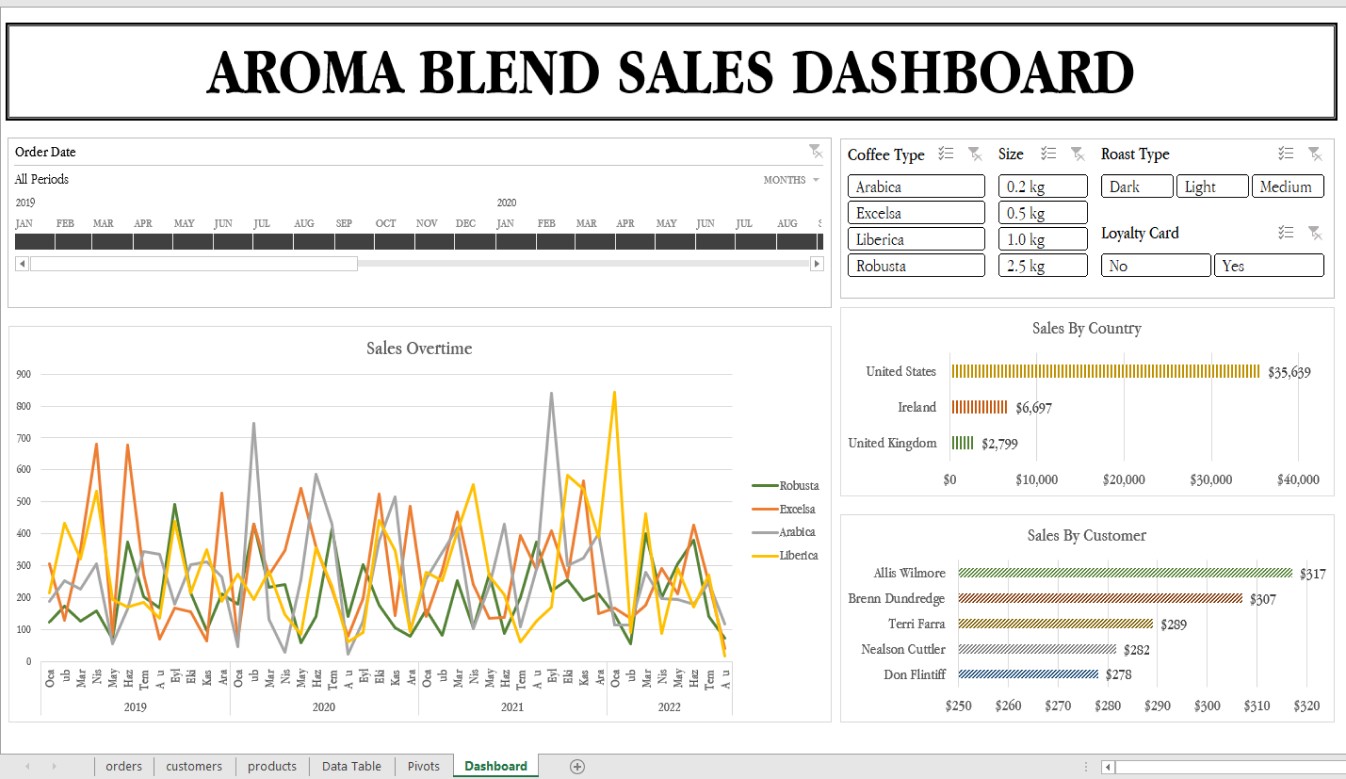
Task: Select the United Kingdom sales bar
Action: pyautogui.click(x=963, y=443)
